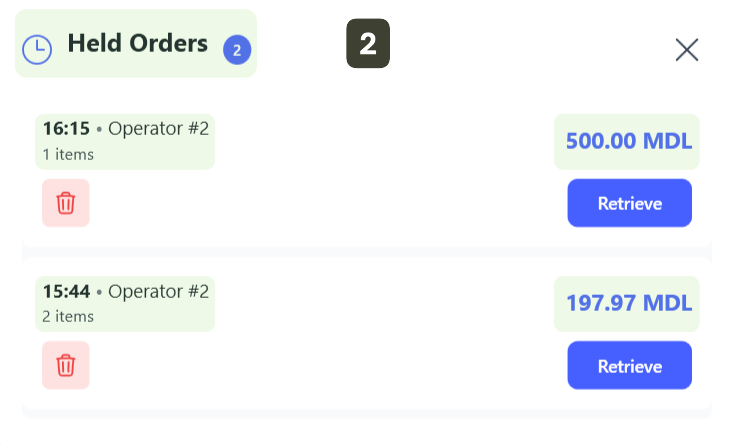
Task: Click Operator #2 on the 16:15 order
Action: (x=158, y=129)
